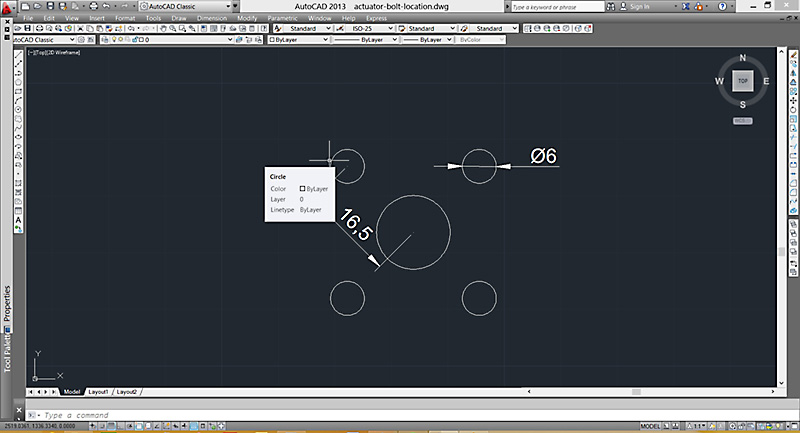Open the AutoCAD Classic workspace dropdown in title bar
800x433 pixels.
pyautogui.click(x=228, y=7)
